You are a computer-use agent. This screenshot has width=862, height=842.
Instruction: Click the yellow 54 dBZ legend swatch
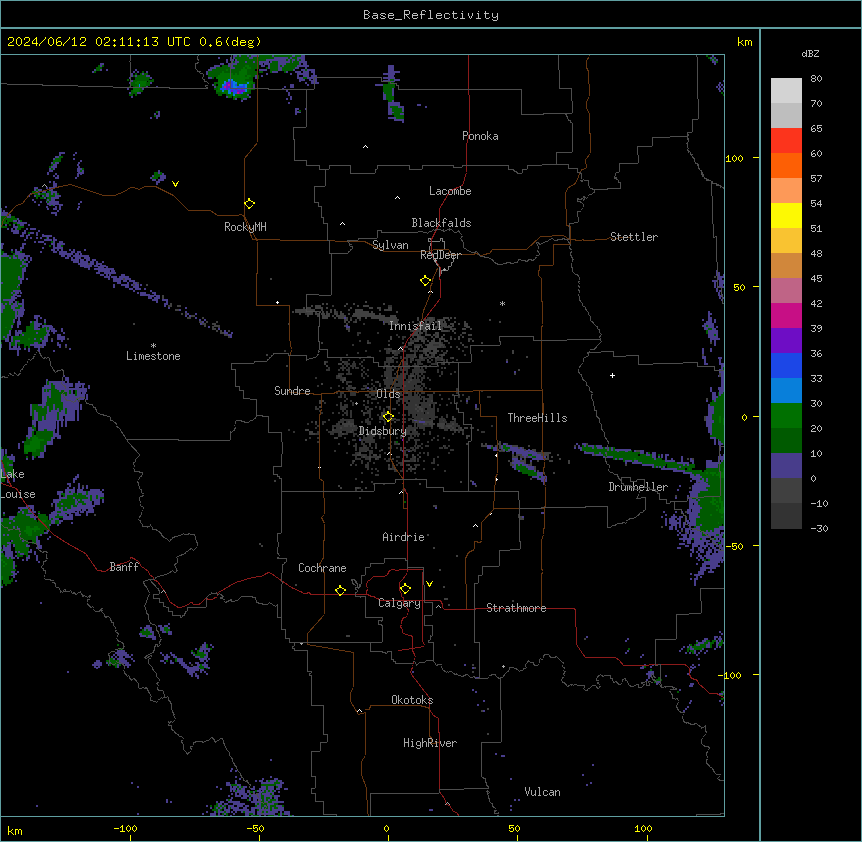[x=786, y=215]
